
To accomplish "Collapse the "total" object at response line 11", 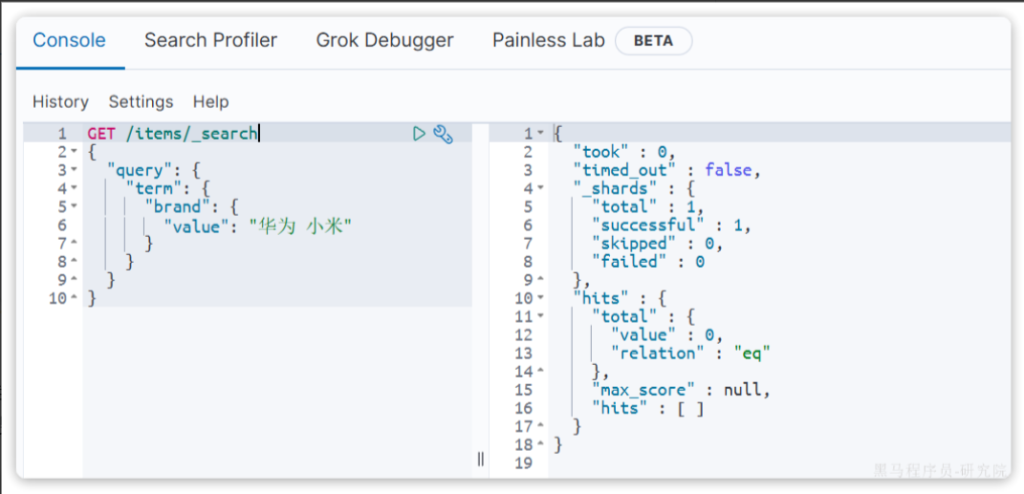I will (541, 316).
